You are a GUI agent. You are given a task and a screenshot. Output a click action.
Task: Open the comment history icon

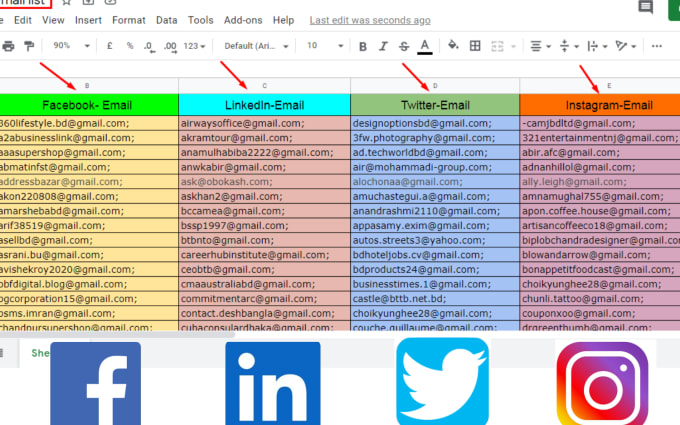point(645,7)
